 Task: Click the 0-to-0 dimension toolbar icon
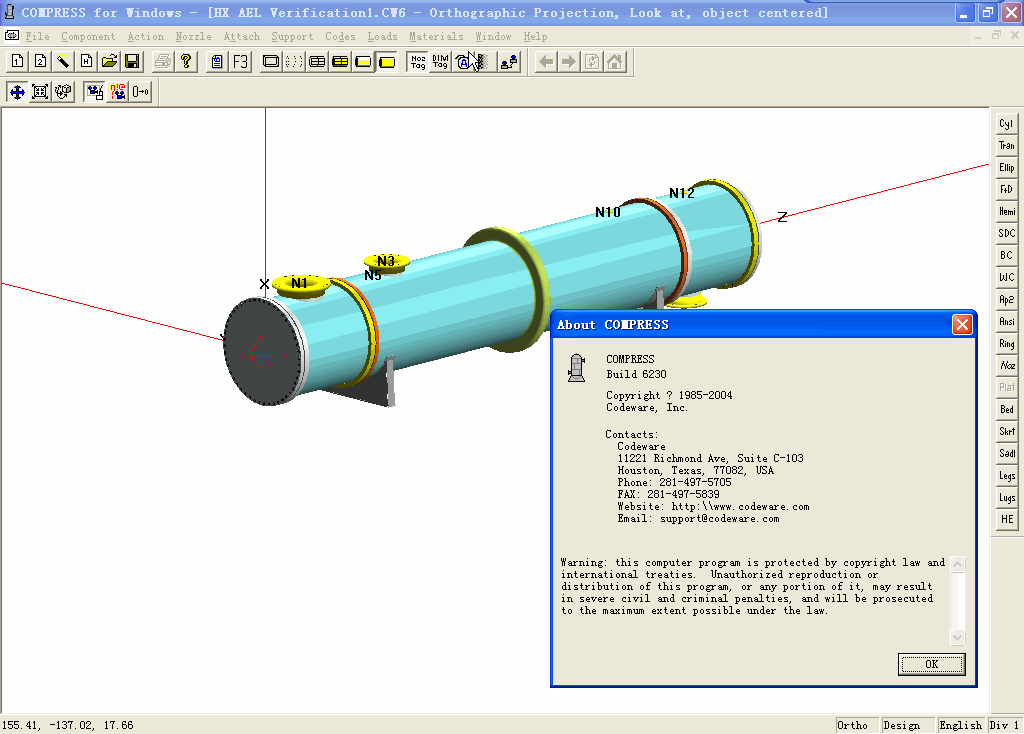click(140, 92)
